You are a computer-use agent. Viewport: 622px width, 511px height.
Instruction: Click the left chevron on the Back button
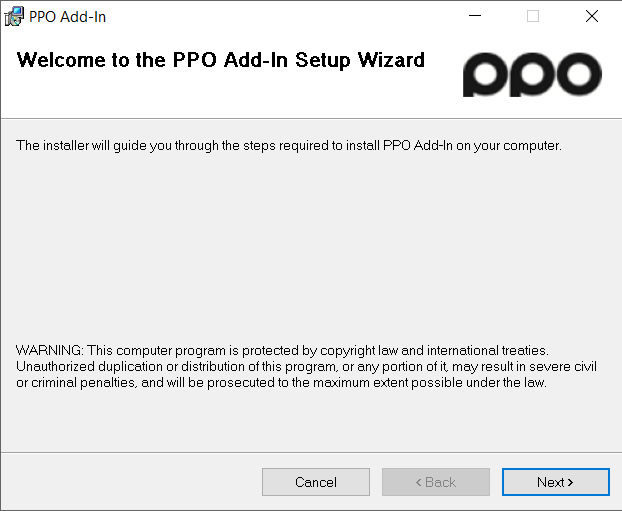click(419, 482)
